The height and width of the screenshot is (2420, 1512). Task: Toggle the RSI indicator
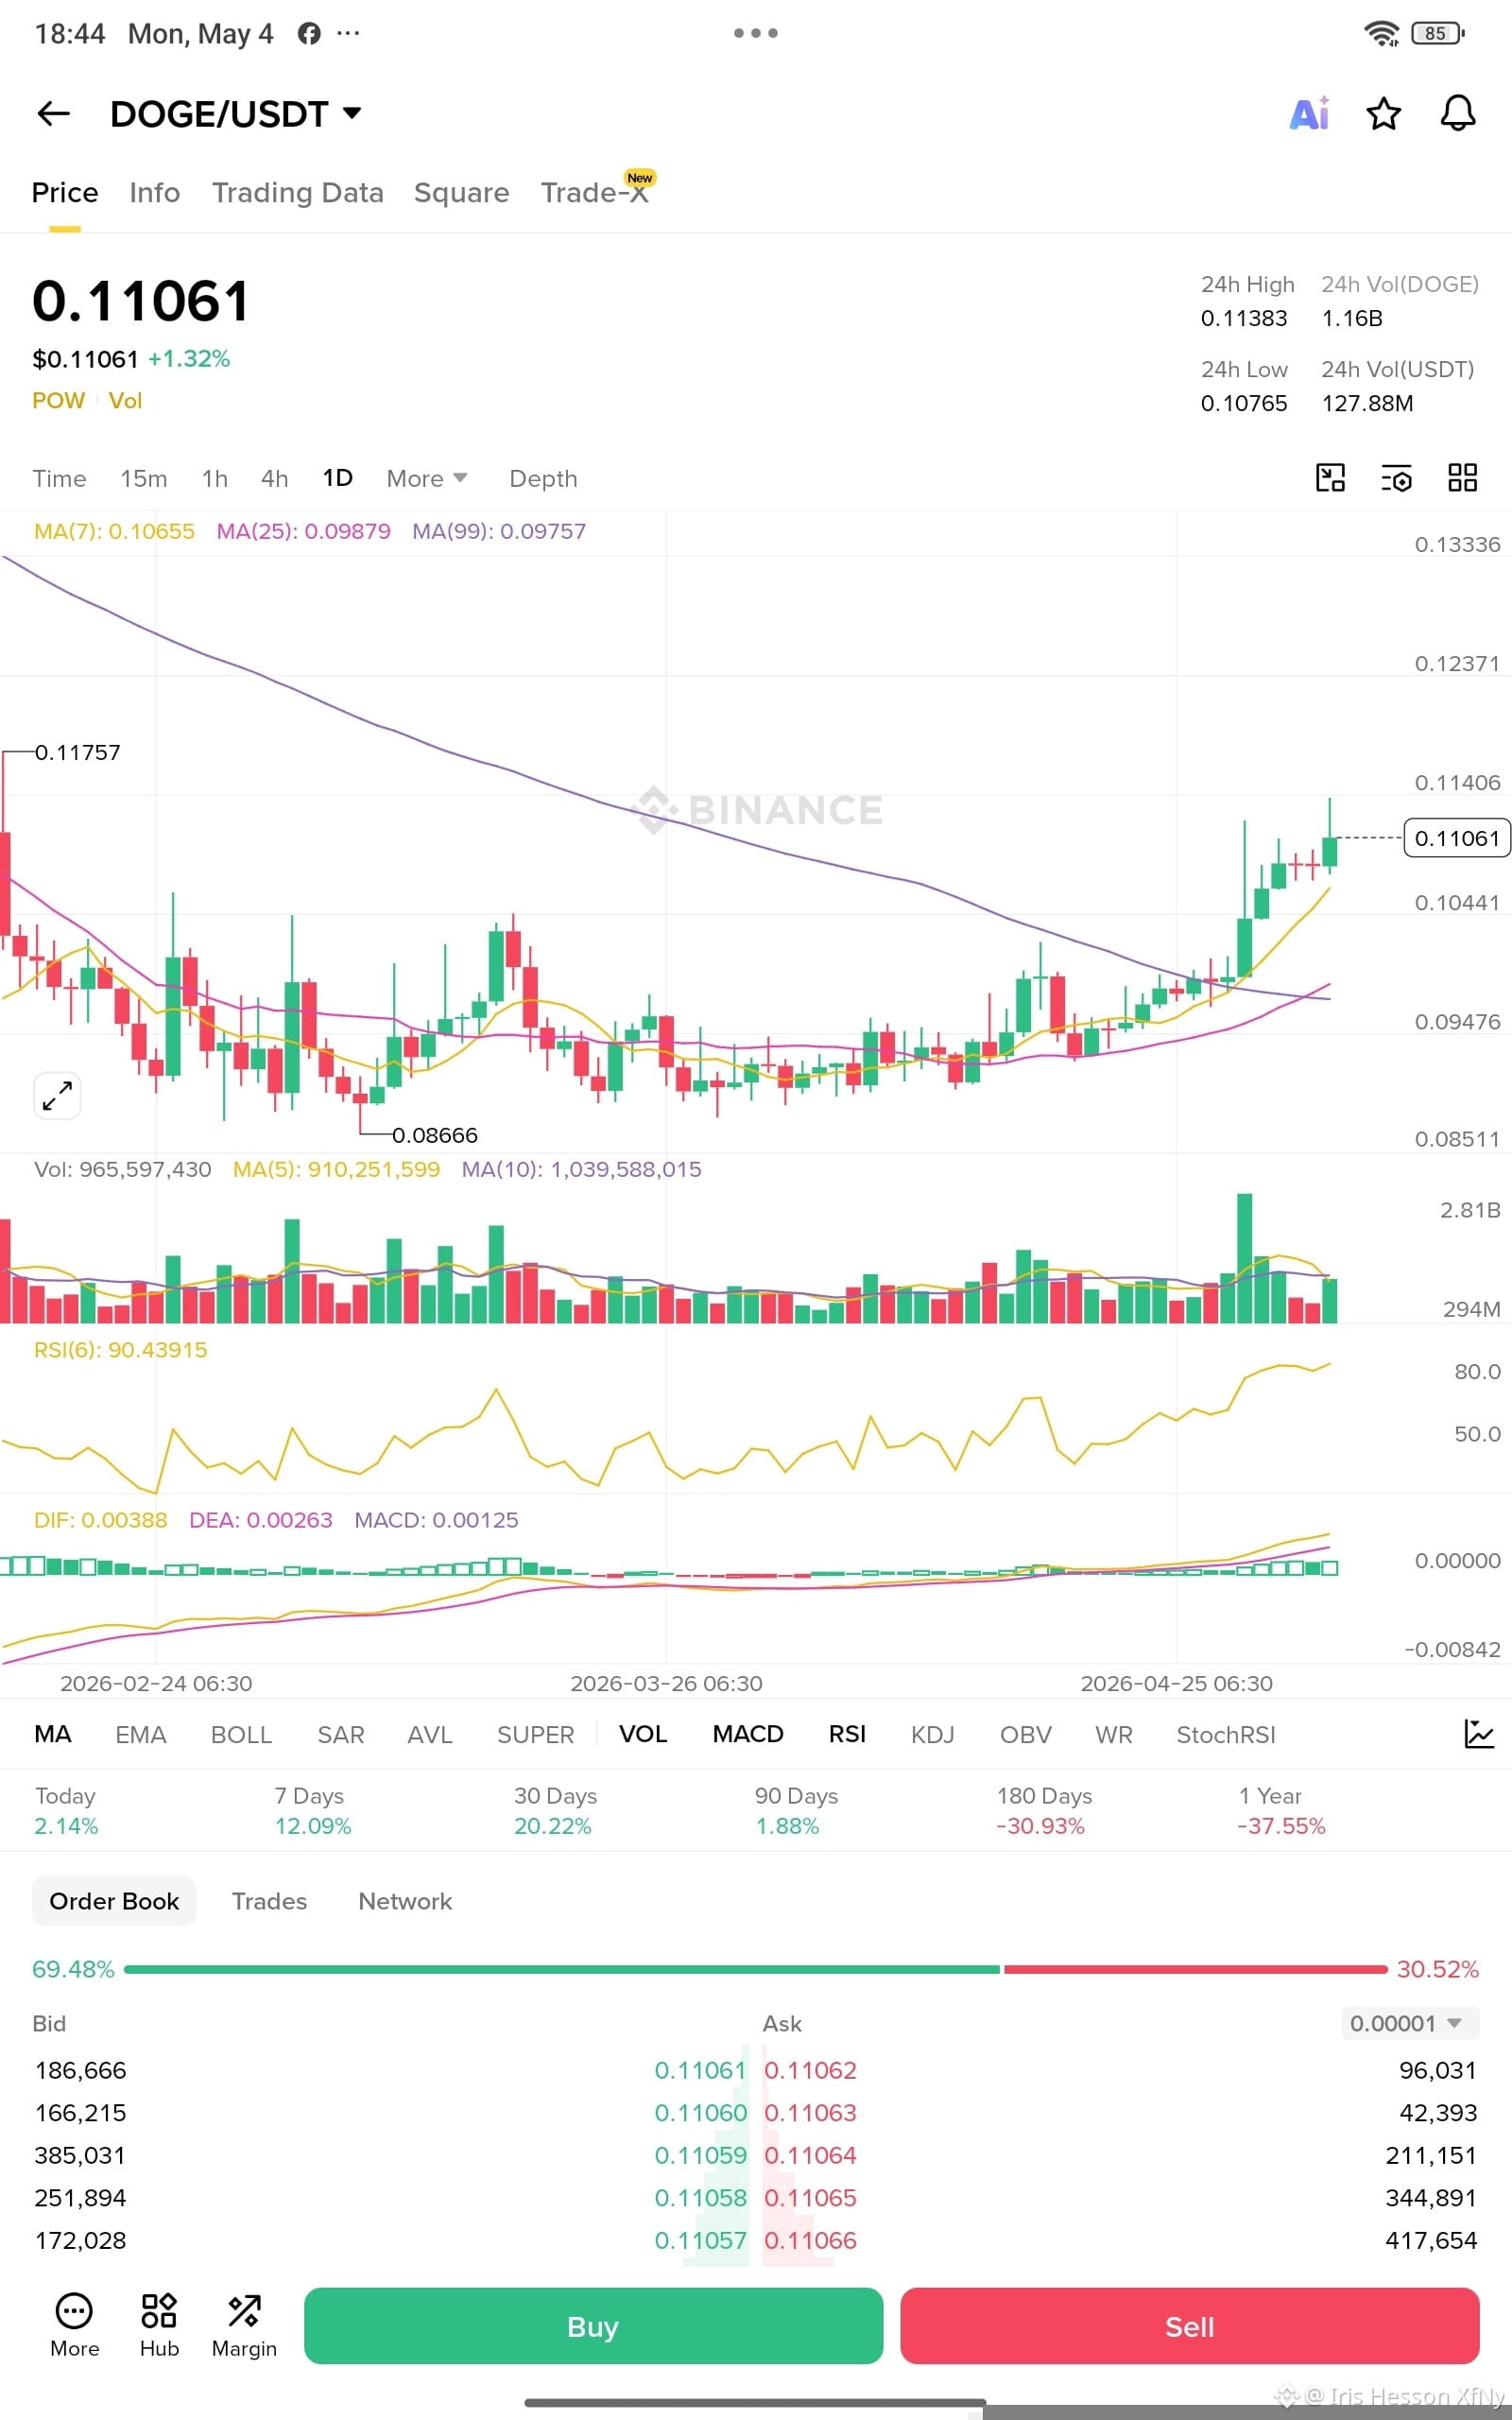pyautogui.click(x=847, y=1734)
